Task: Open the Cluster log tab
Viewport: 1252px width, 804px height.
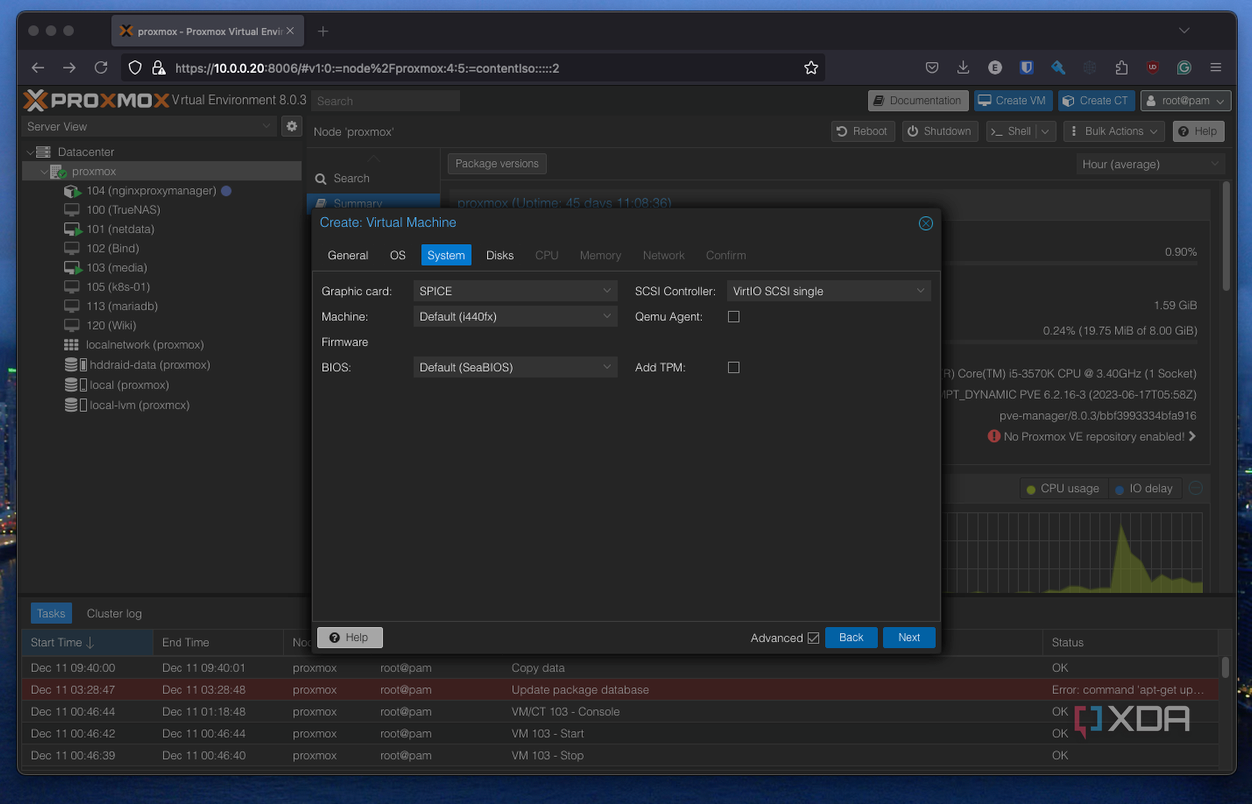Action: click(114, 613)
